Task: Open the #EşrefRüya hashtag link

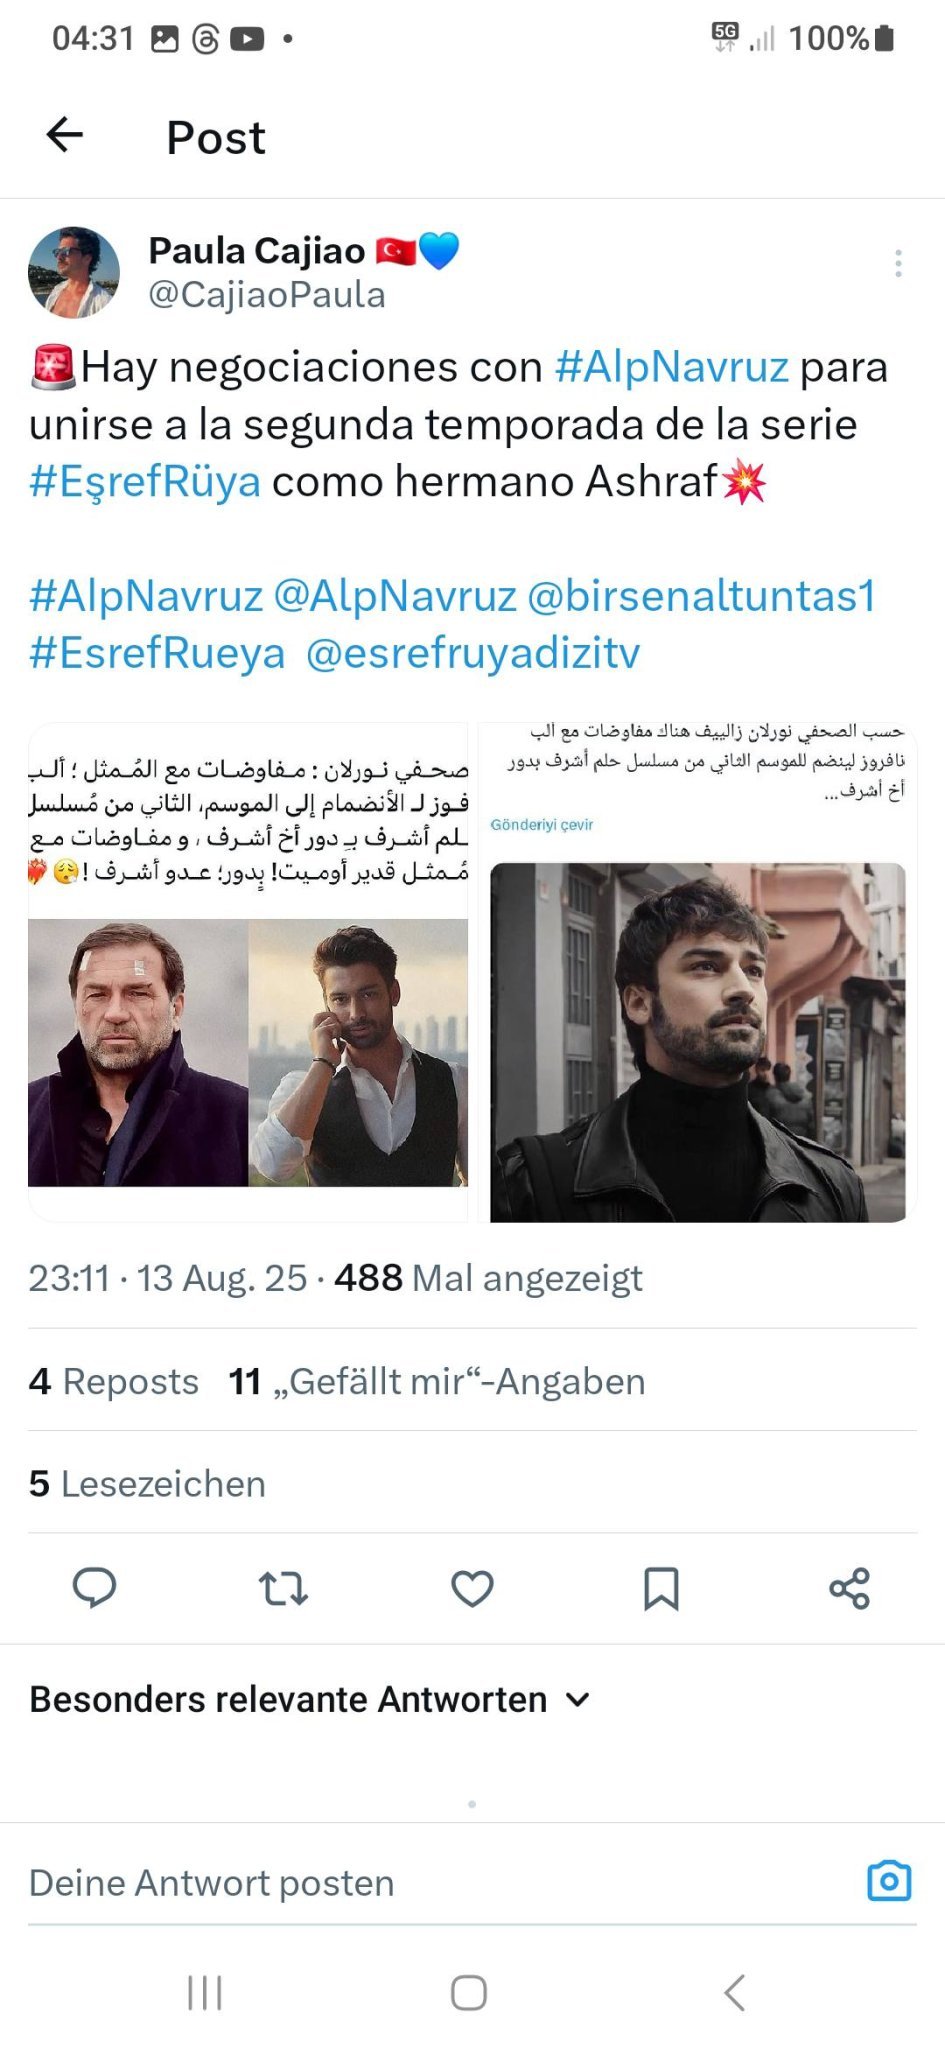Action: coord(145,481)
